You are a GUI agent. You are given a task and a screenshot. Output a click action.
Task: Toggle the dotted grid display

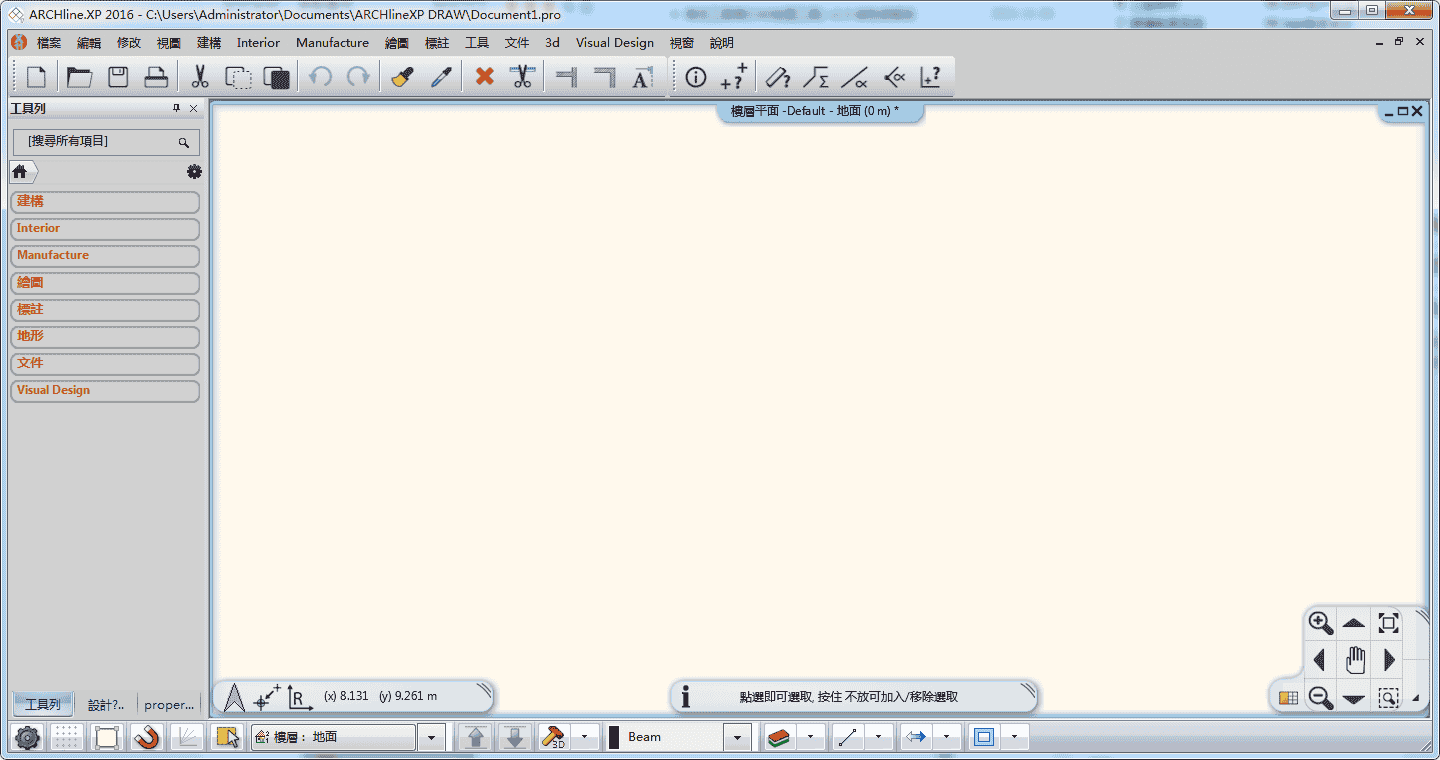[67, 737]
